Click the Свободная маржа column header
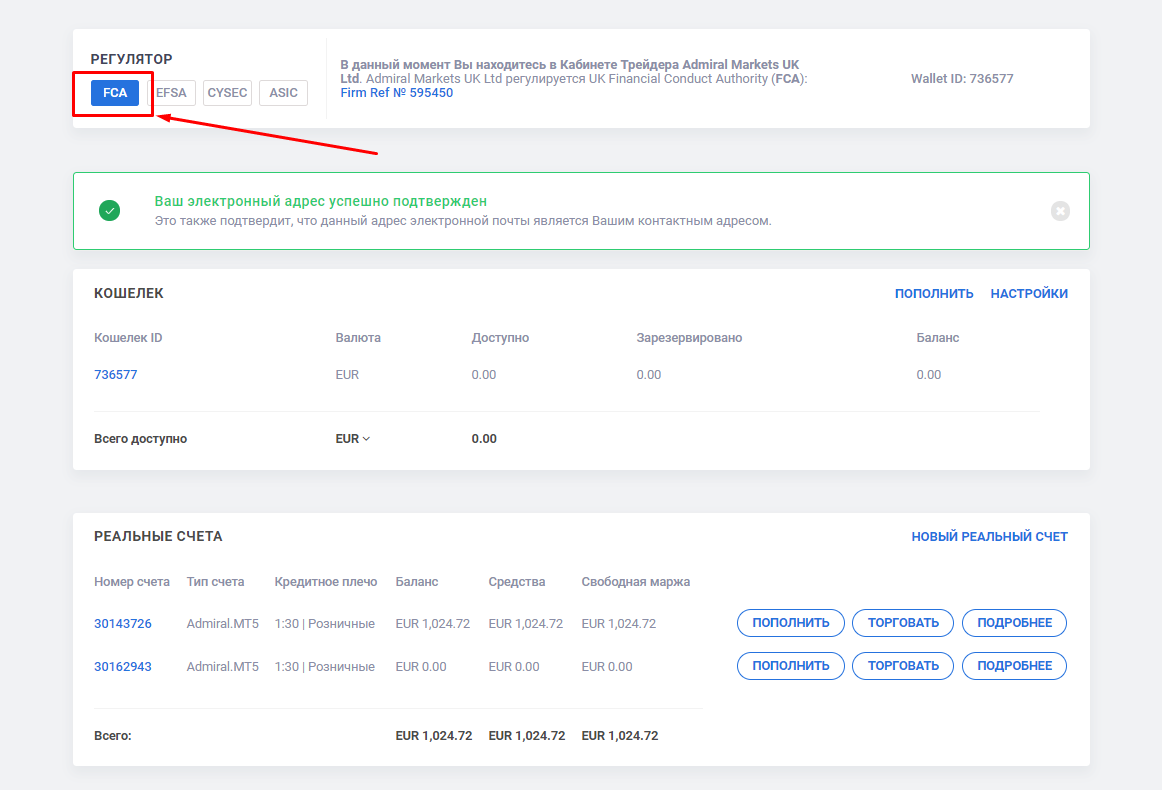 (635, 582)
